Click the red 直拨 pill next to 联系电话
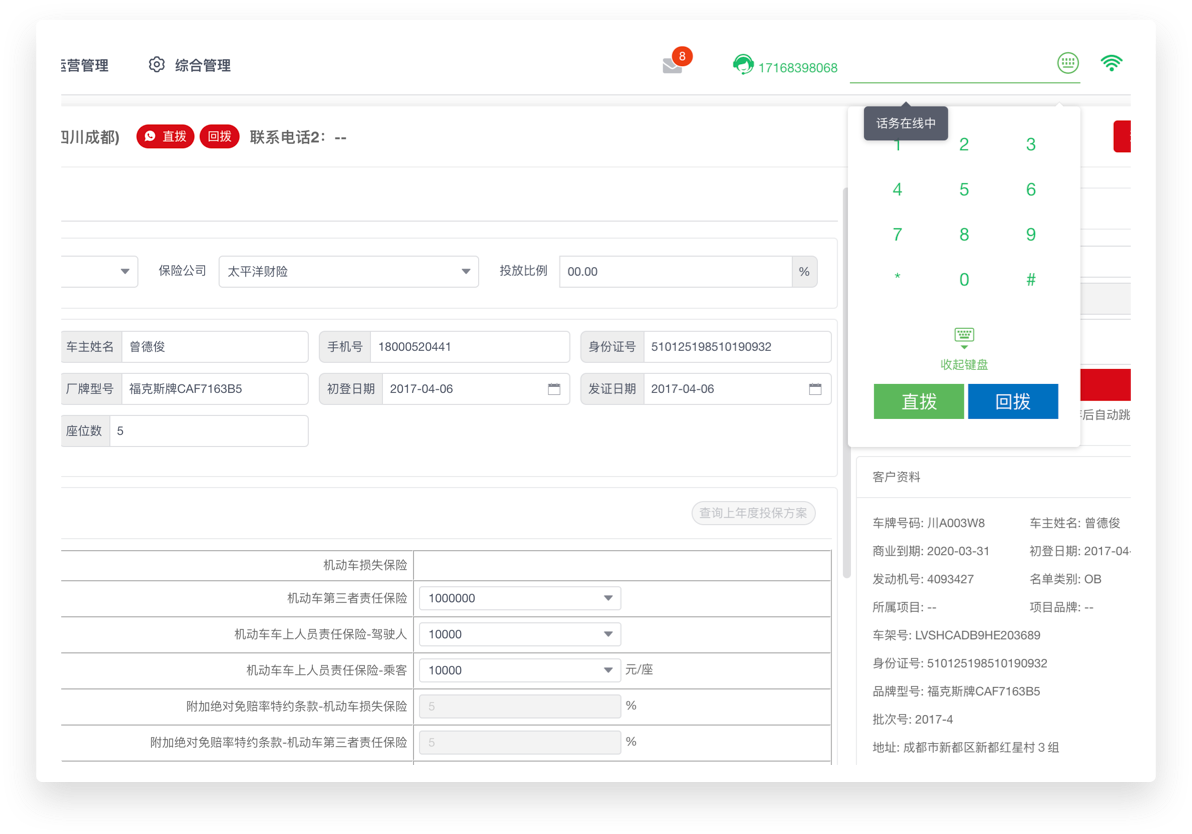 tap(165, 136)
